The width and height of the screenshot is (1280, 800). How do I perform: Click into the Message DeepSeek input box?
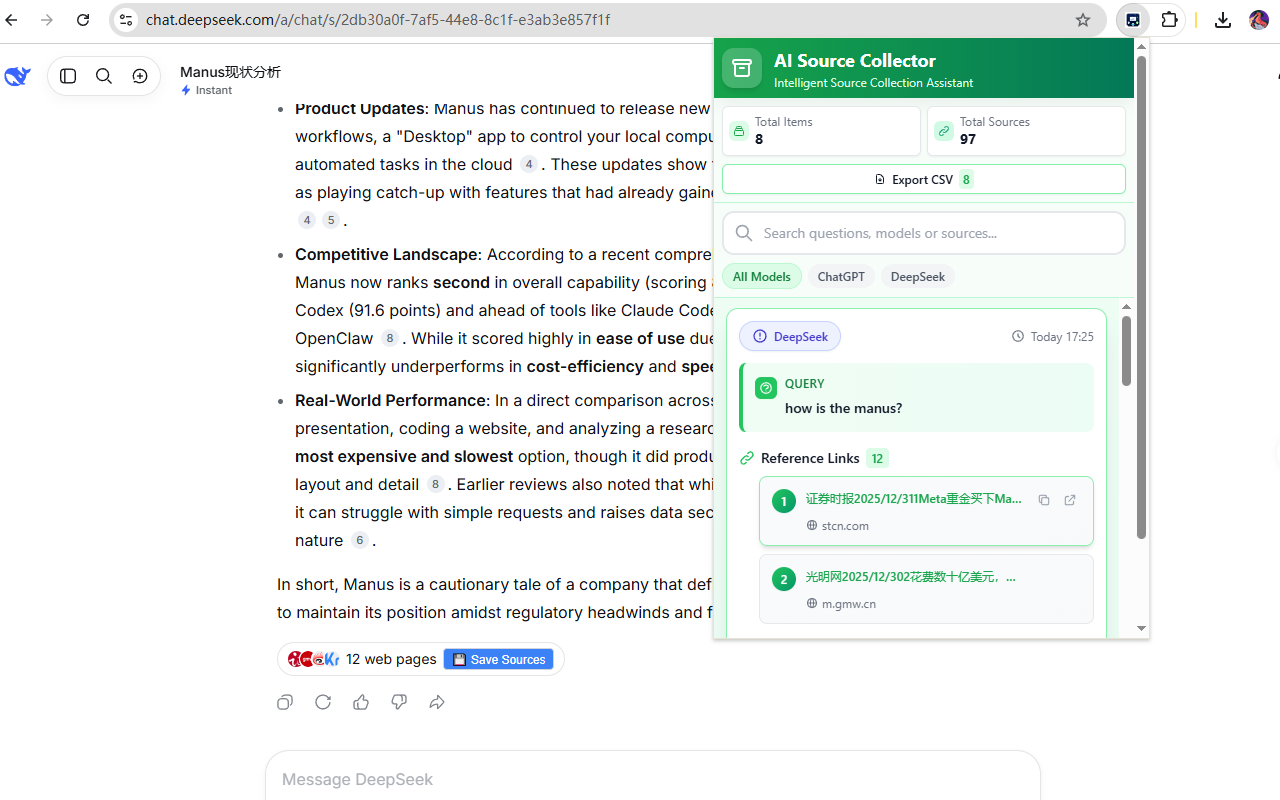click(x=652, y=779)
